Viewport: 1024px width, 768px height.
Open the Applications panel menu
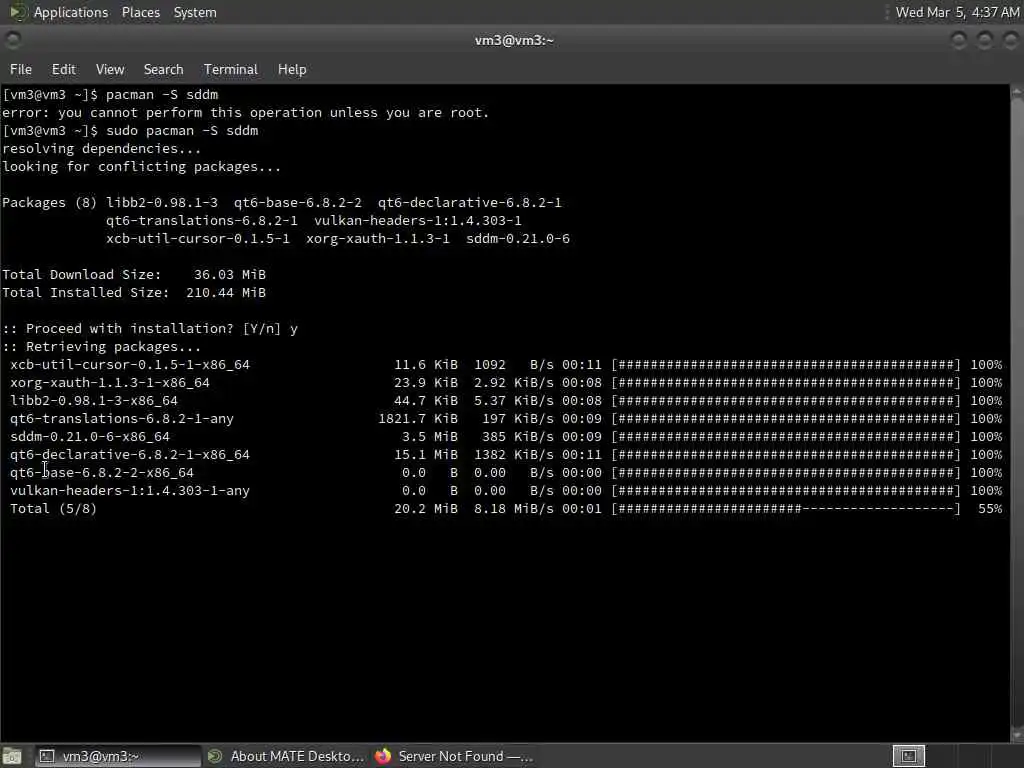[x=71, y=12]
